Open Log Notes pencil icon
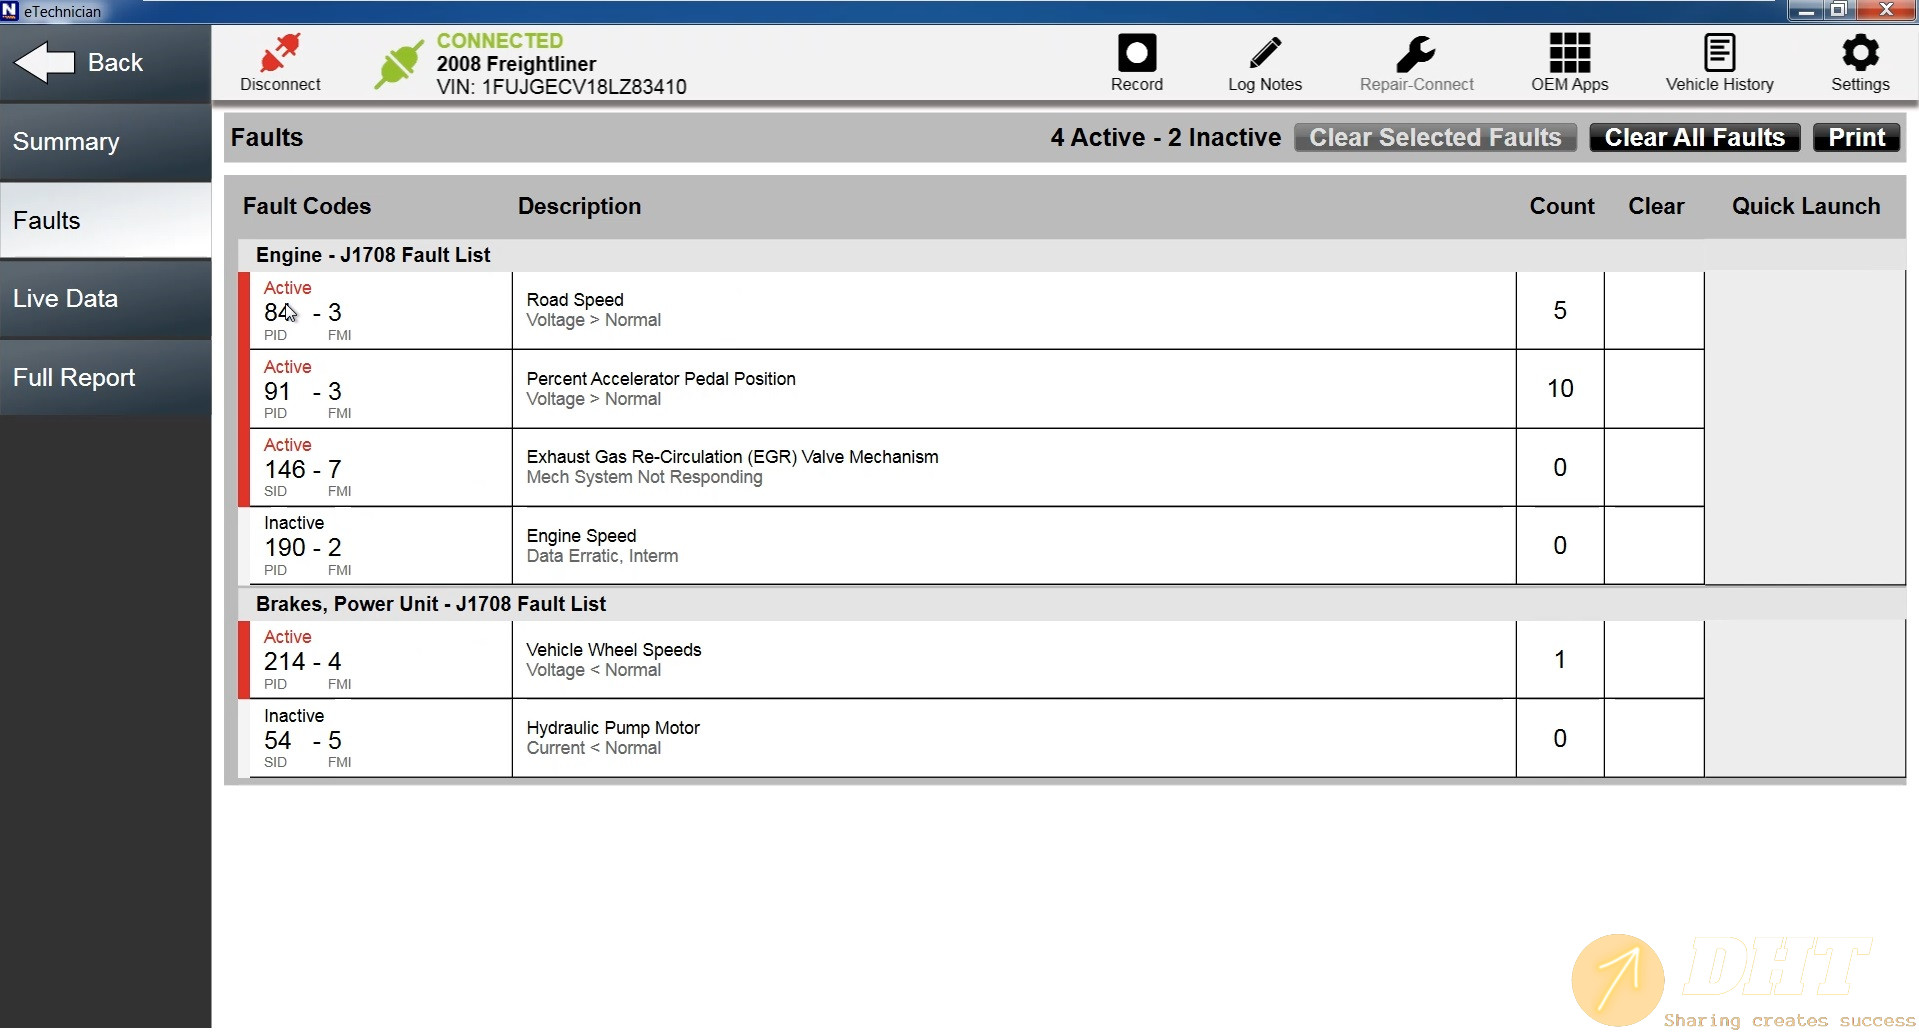This screenshot has height=1033, width=1919. pyautogui.click(x=1265, y=53)
